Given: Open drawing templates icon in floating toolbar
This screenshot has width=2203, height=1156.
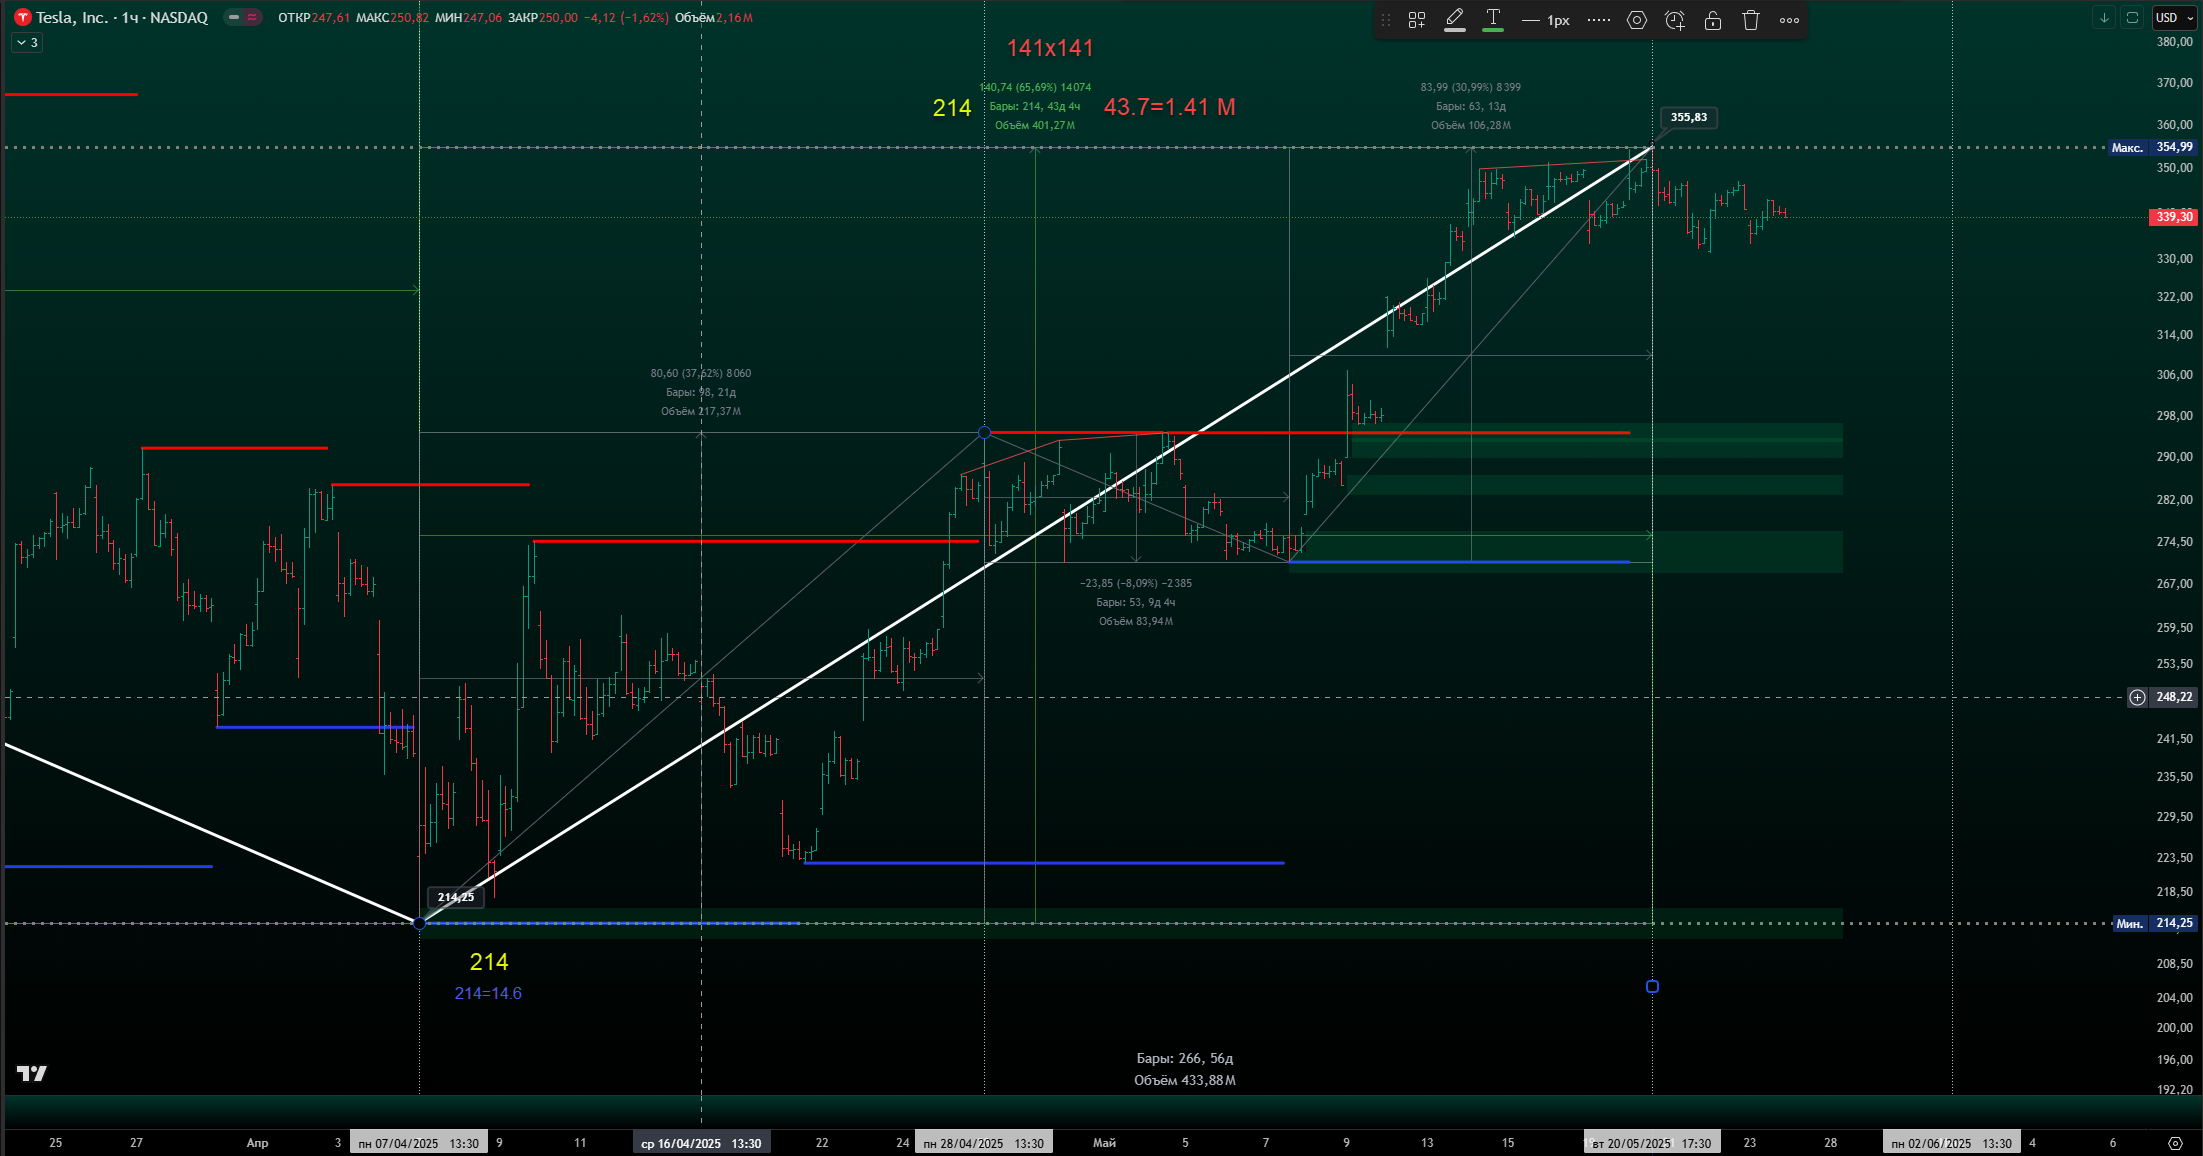Looking at the screenshot, I should point(1417,20).
